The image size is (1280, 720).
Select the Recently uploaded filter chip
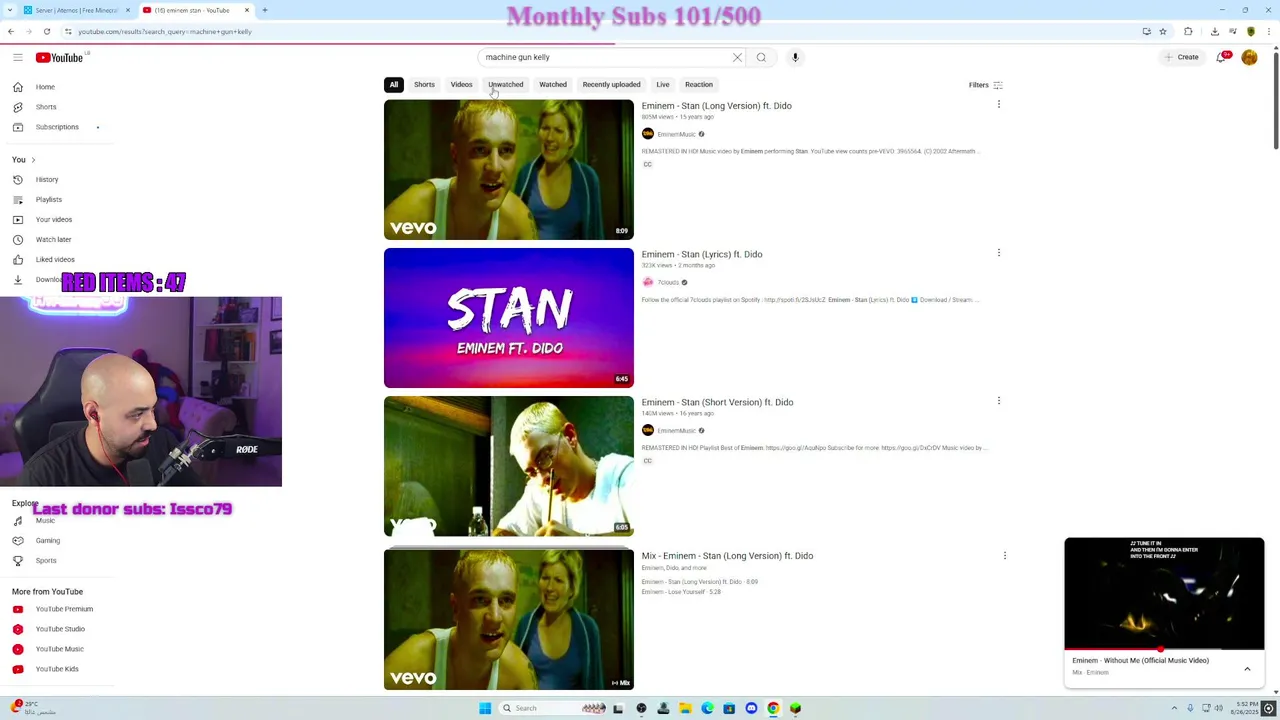coord(611,85)
